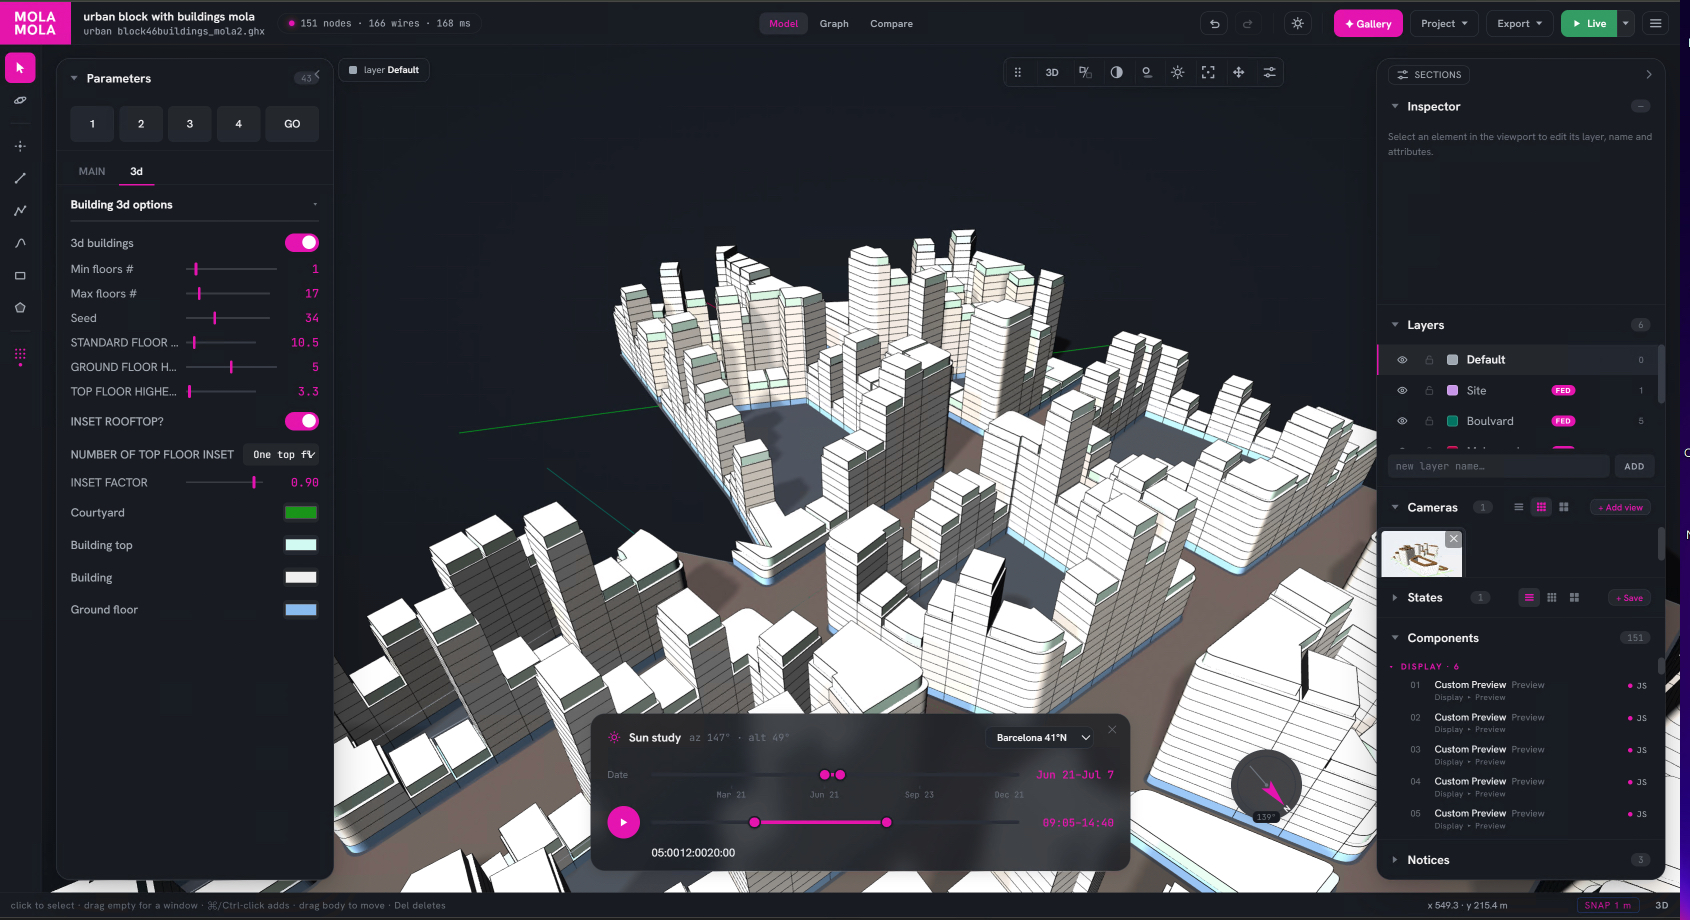
Task: Open the Export dropdown
Action: pos(1519,24)
